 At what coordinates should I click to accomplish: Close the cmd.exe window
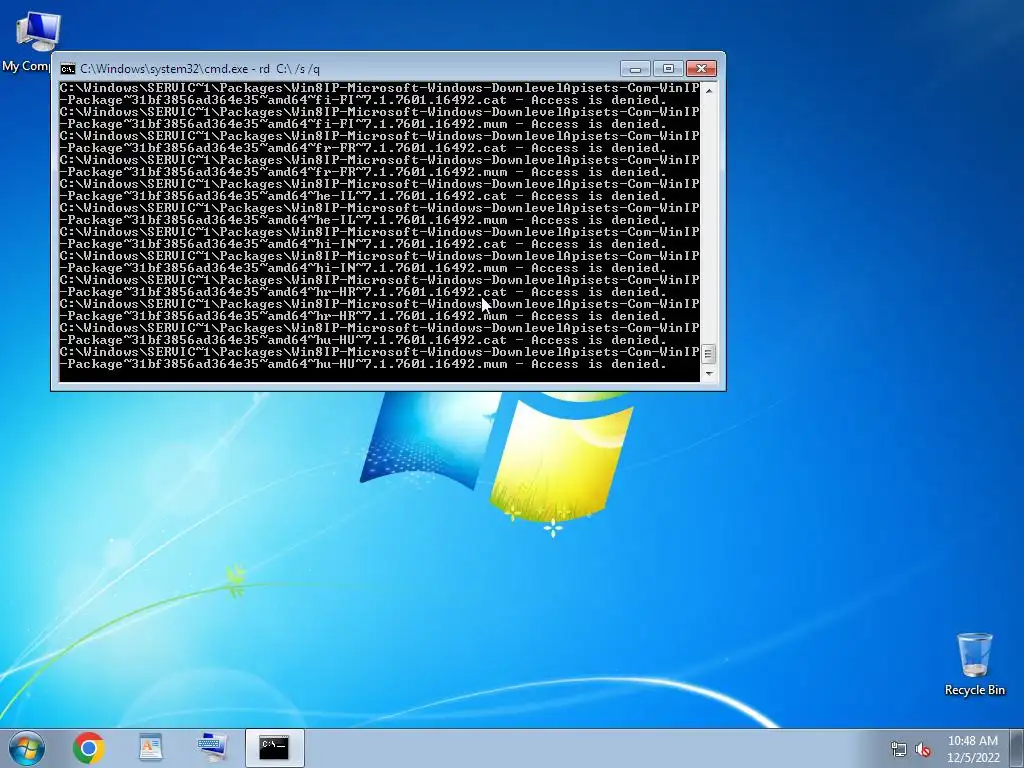[x=701, y=69]
